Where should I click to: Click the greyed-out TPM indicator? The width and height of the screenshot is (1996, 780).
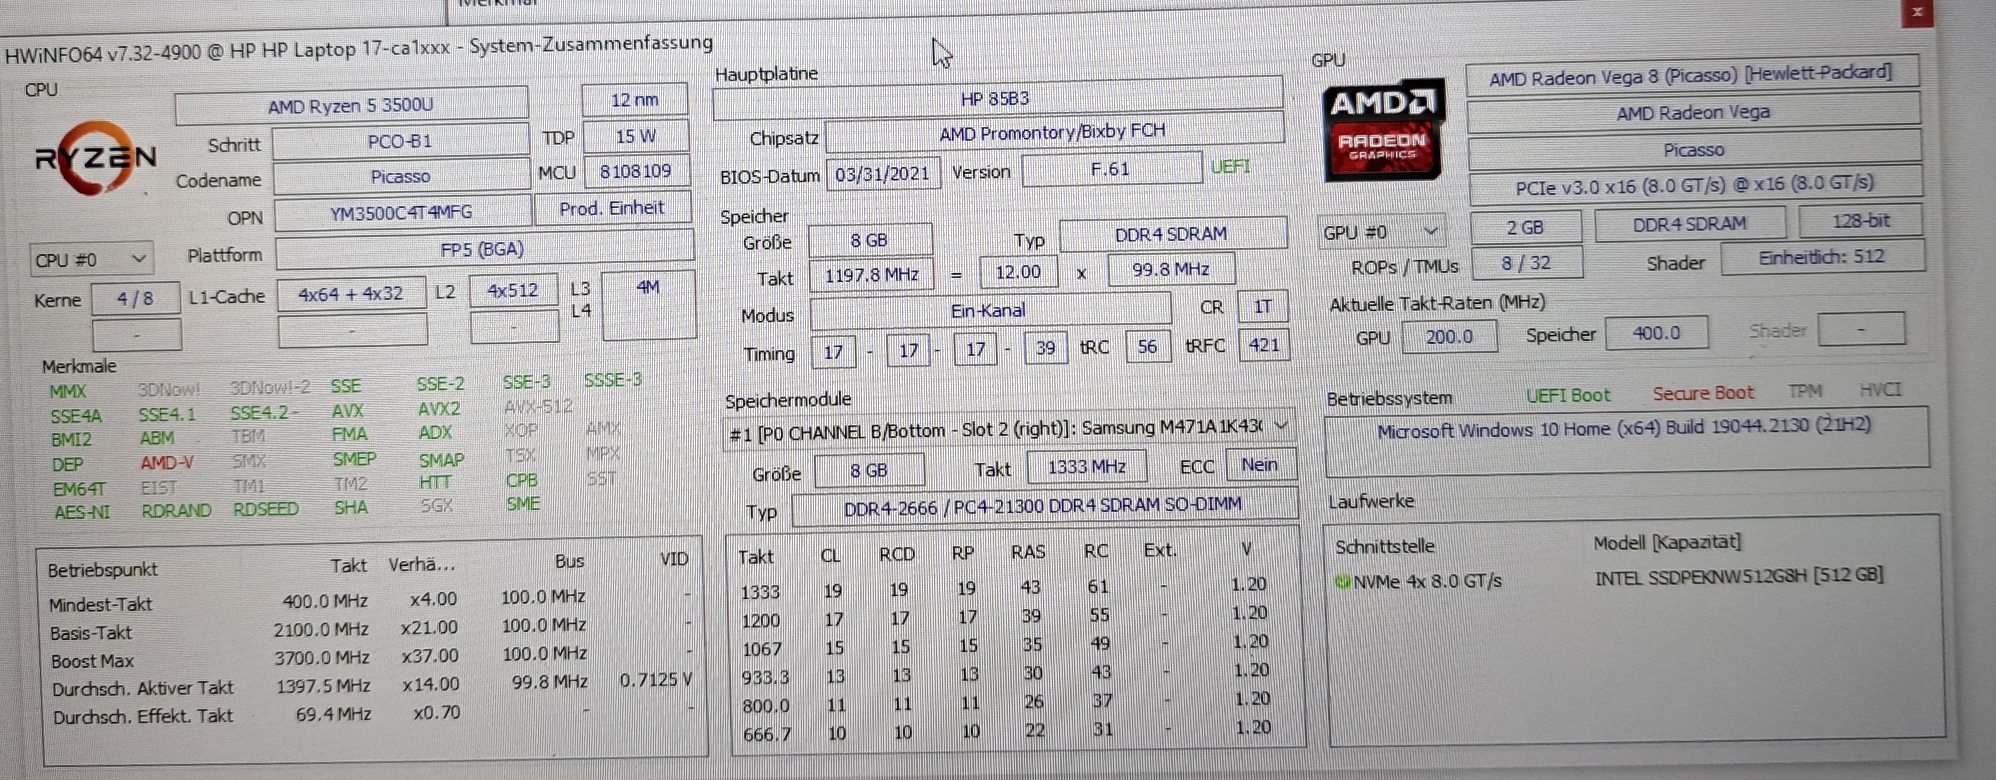[x=1806, y=391]
